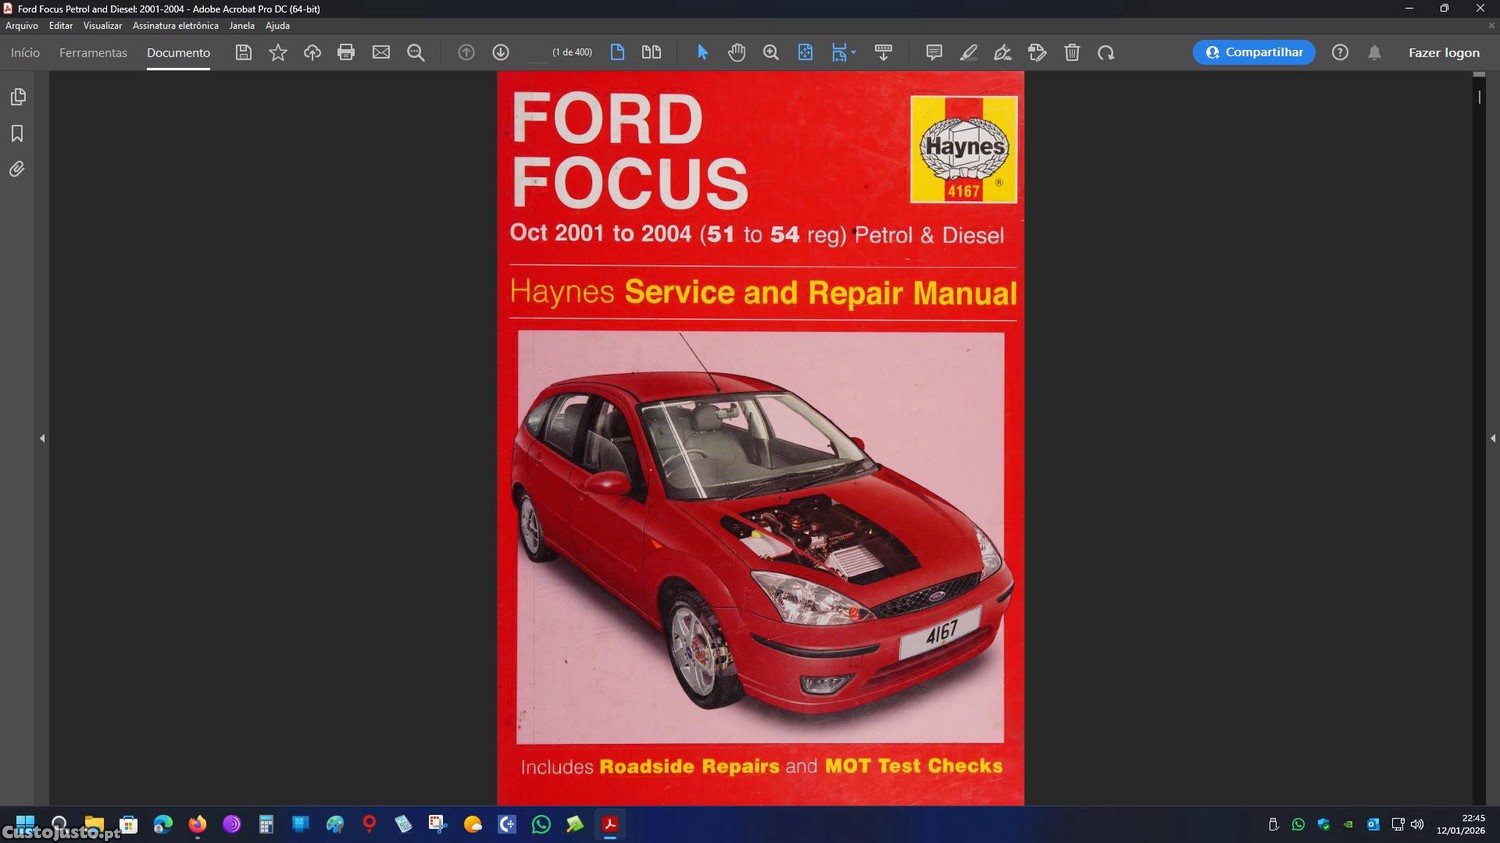Add a comment with the sticky note icon
This screenshot has width=1500, height=843.
(934, 53)
